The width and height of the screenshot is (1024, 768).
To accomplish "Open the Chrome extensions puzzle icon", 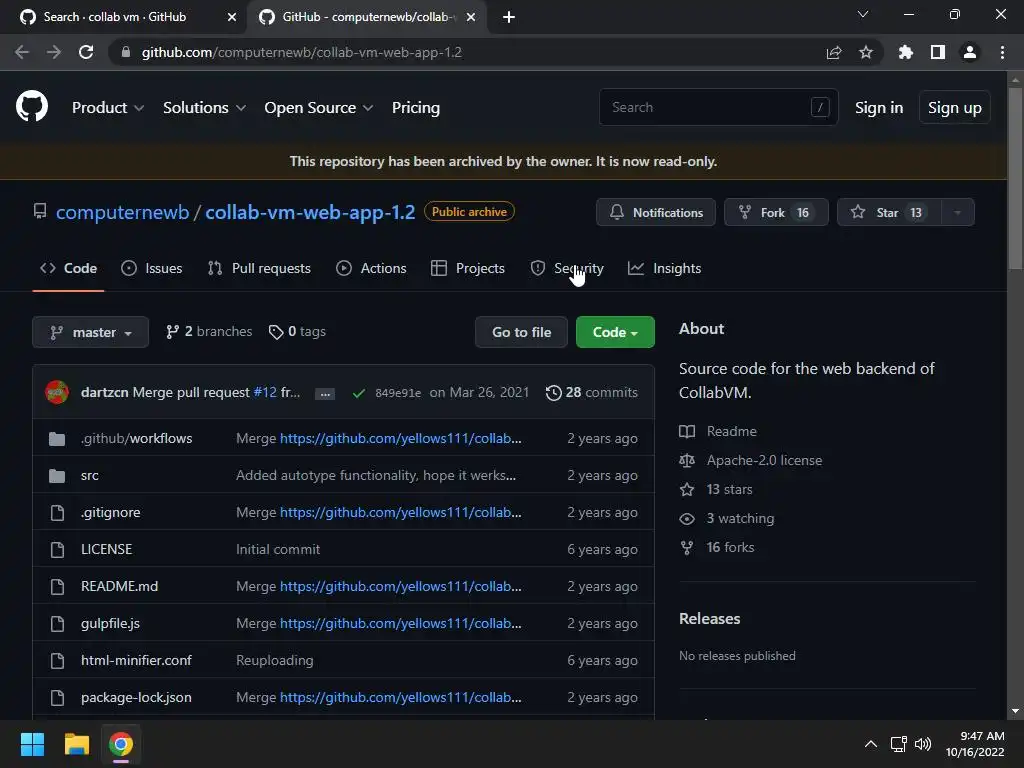I will [905, 52].
